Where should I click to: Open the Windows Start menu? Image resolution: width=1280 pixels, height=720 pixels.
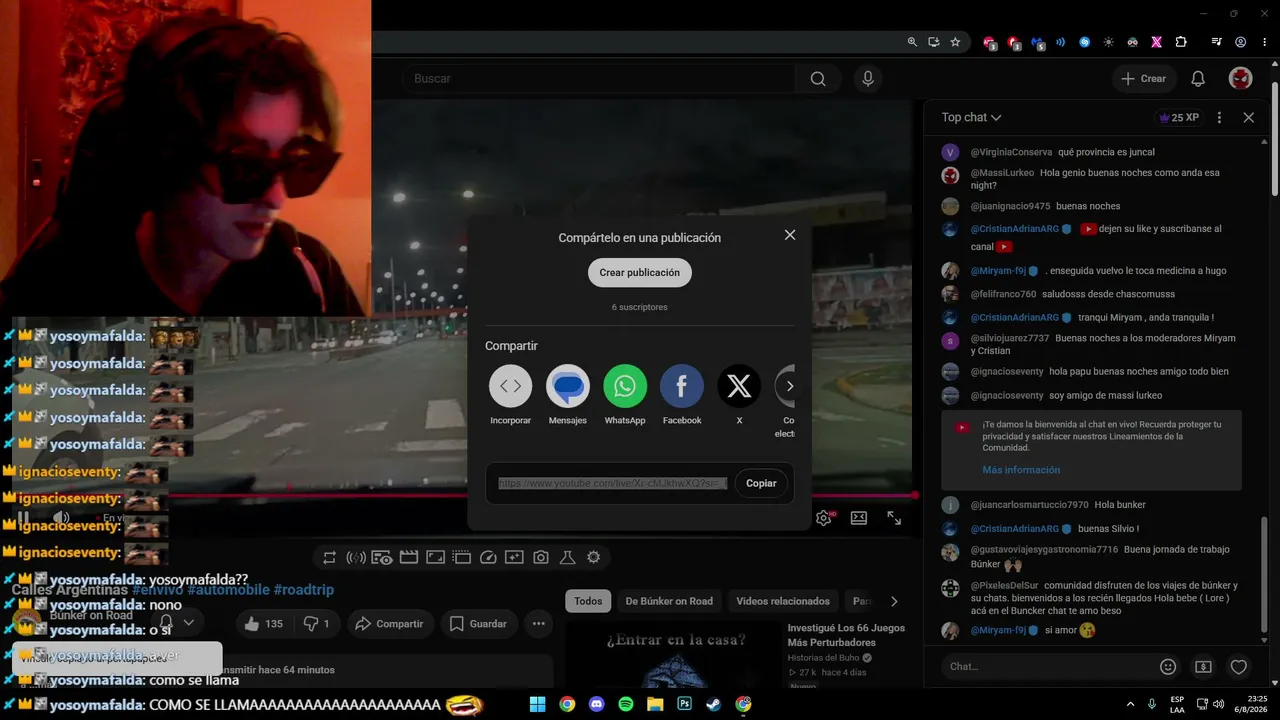pos(537,704)
